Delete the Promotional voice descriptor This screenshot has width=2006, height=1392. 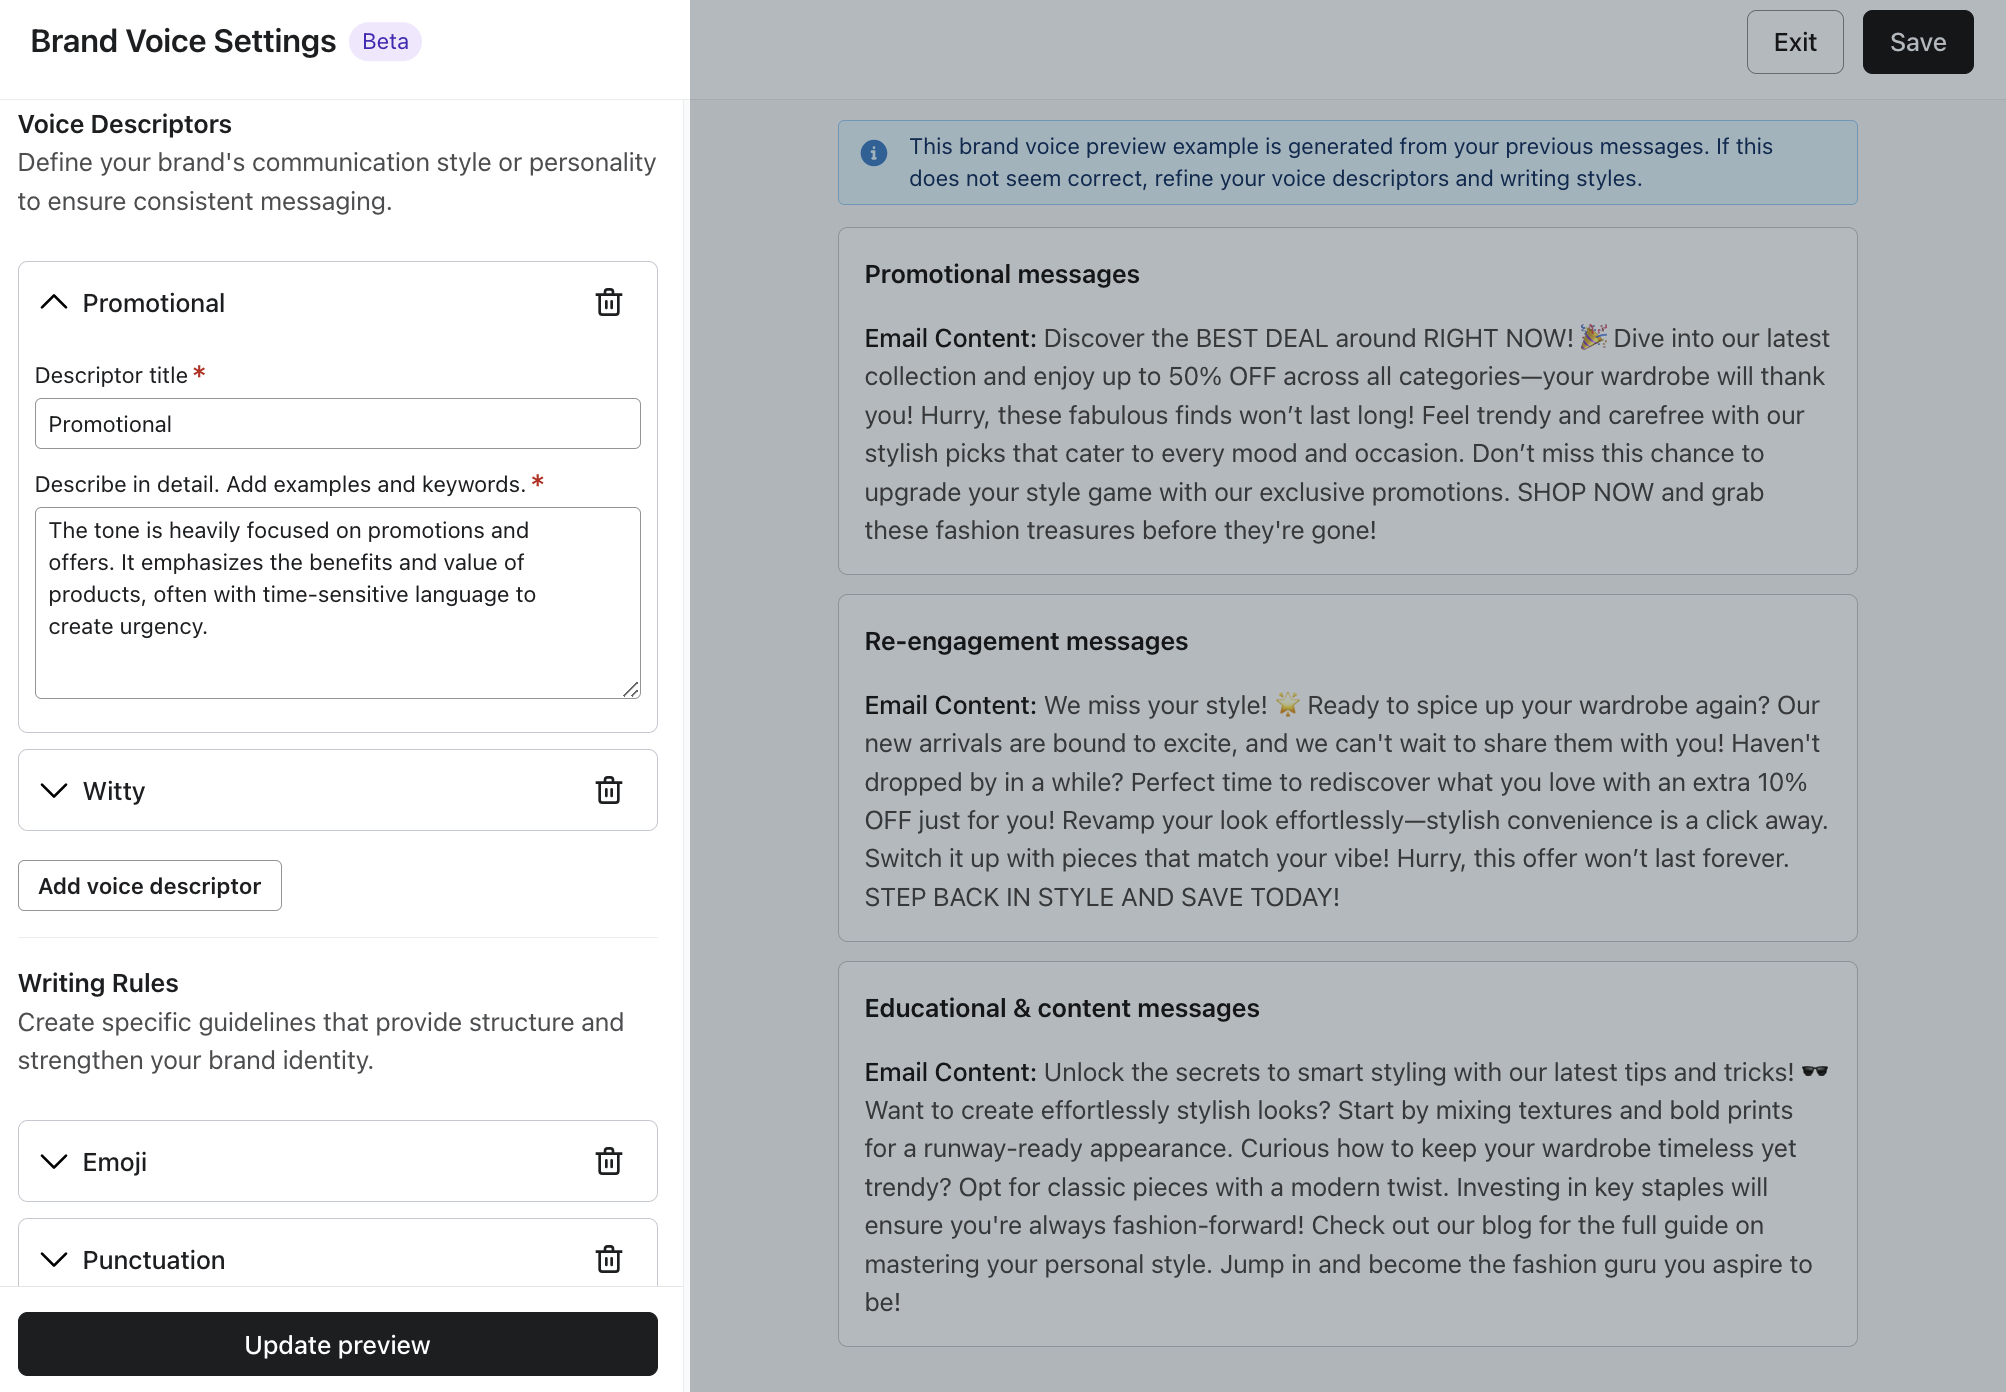609,303
